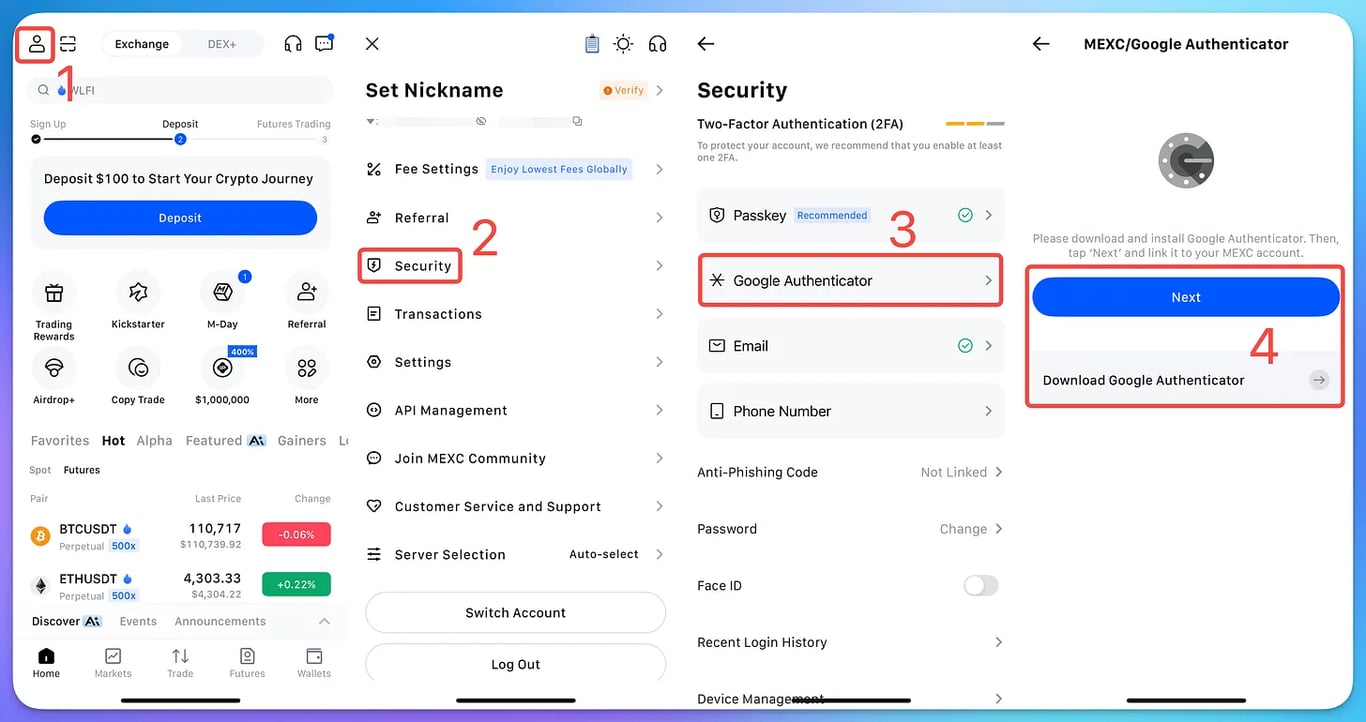Go to Home in bottom navigation

46,663
